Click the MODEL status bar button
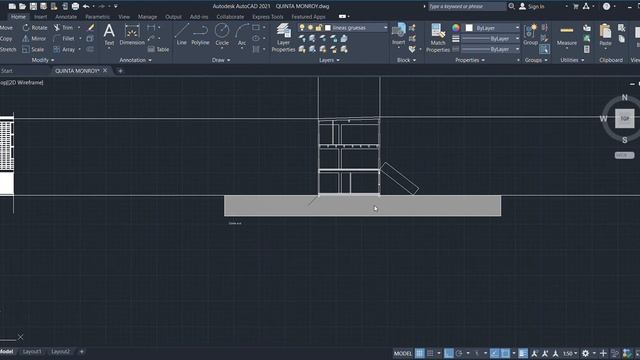This screenshot has width=640, height=360. coord(403,353)
